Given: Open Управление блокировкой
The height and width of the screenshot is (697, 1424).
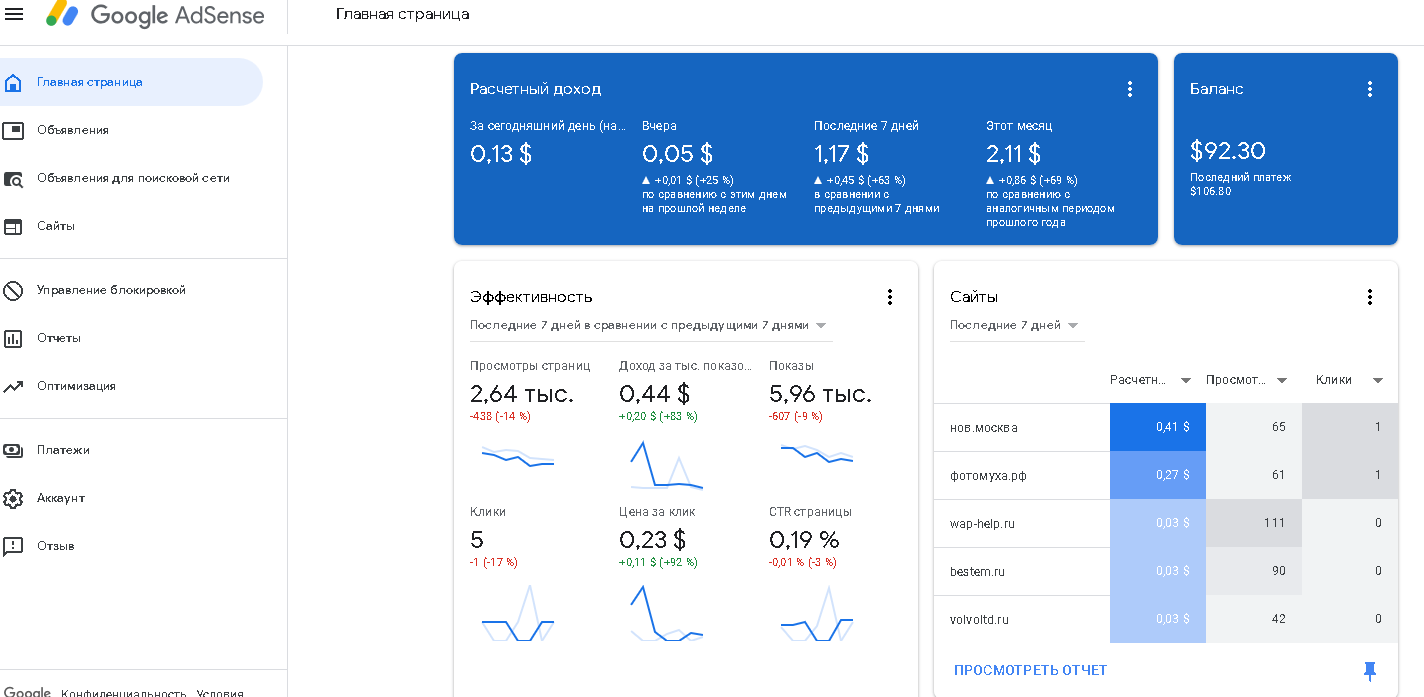Looking at the screenshot, I should tap(131, 290).
